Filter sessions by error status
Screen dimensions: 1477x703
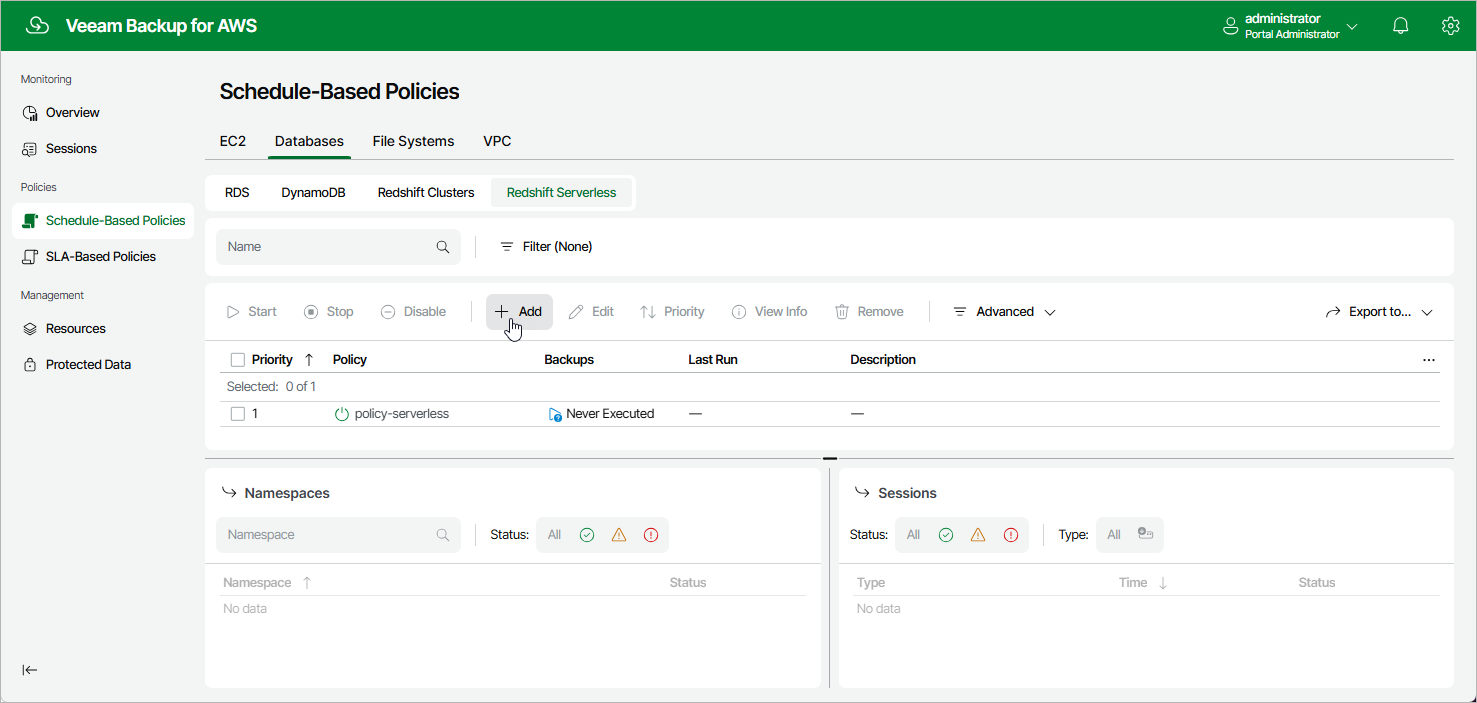pos(1010,535)
